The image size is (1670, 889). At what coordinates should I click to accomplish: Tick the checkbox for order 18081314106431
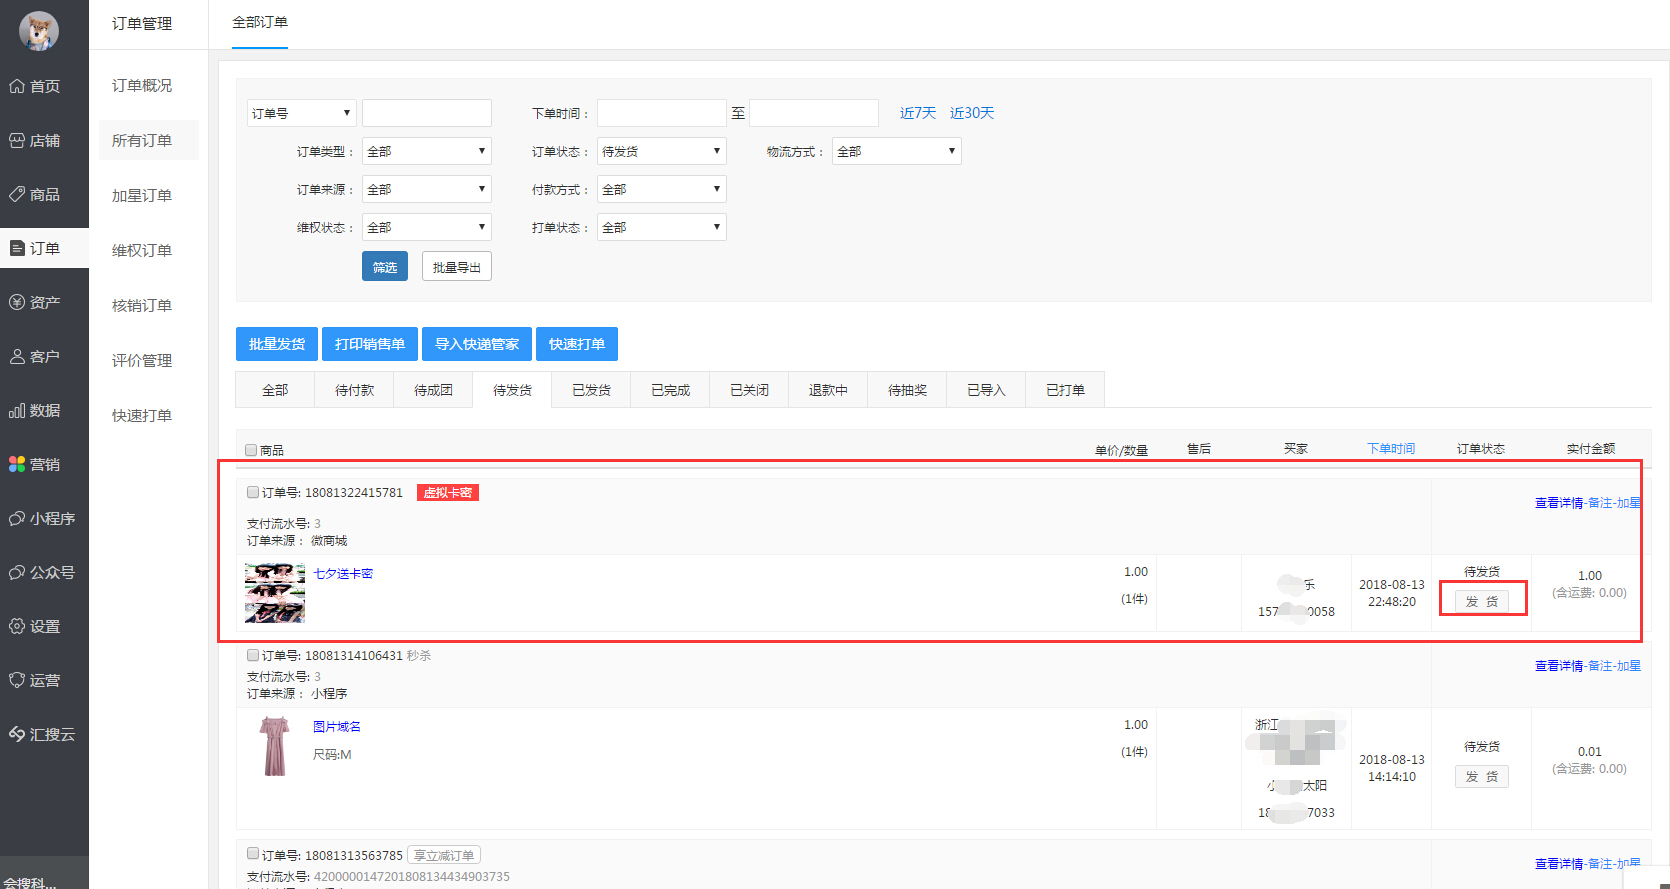253,655
